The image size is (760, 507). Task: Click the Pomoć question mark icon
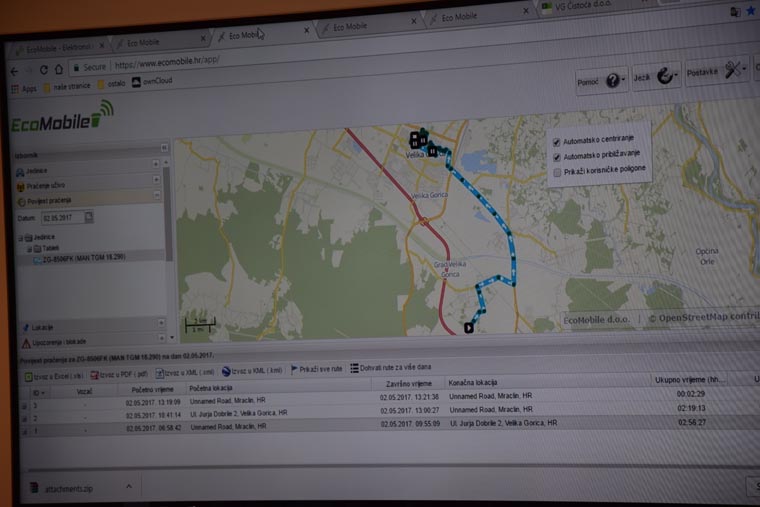[613, 80]
